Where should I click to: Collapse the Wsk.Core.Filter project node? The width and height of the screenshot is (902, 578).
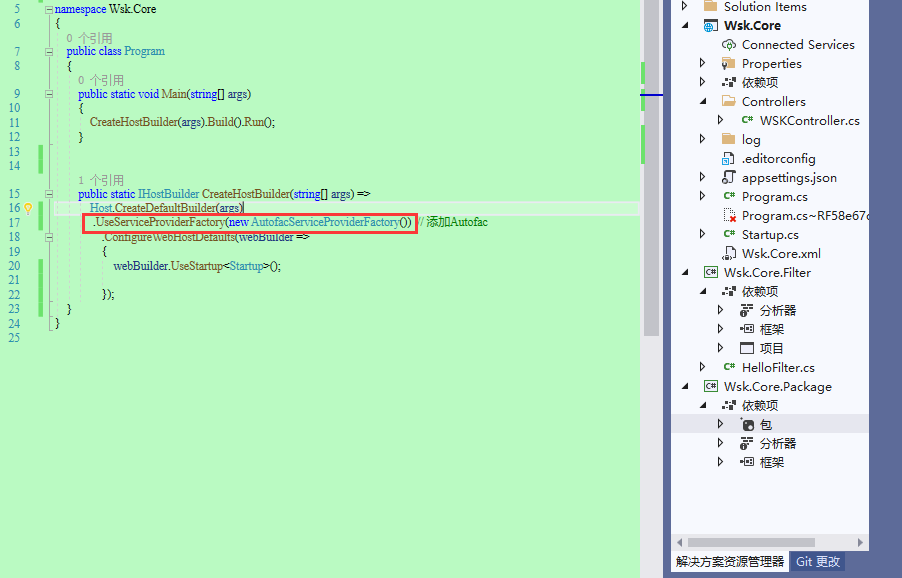685,273
